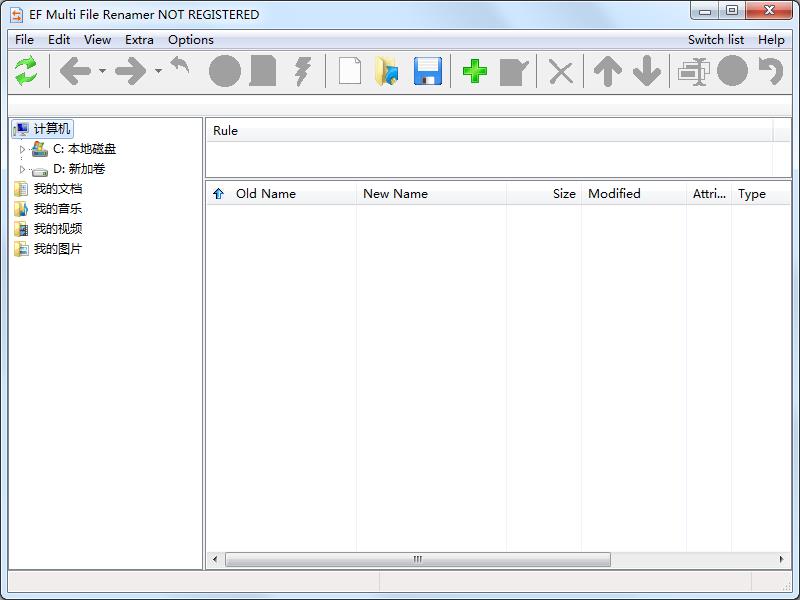Click the horizontal scrollbar right arrow
The width and height of the screenshot is (800, 600).
coord(782,560)
